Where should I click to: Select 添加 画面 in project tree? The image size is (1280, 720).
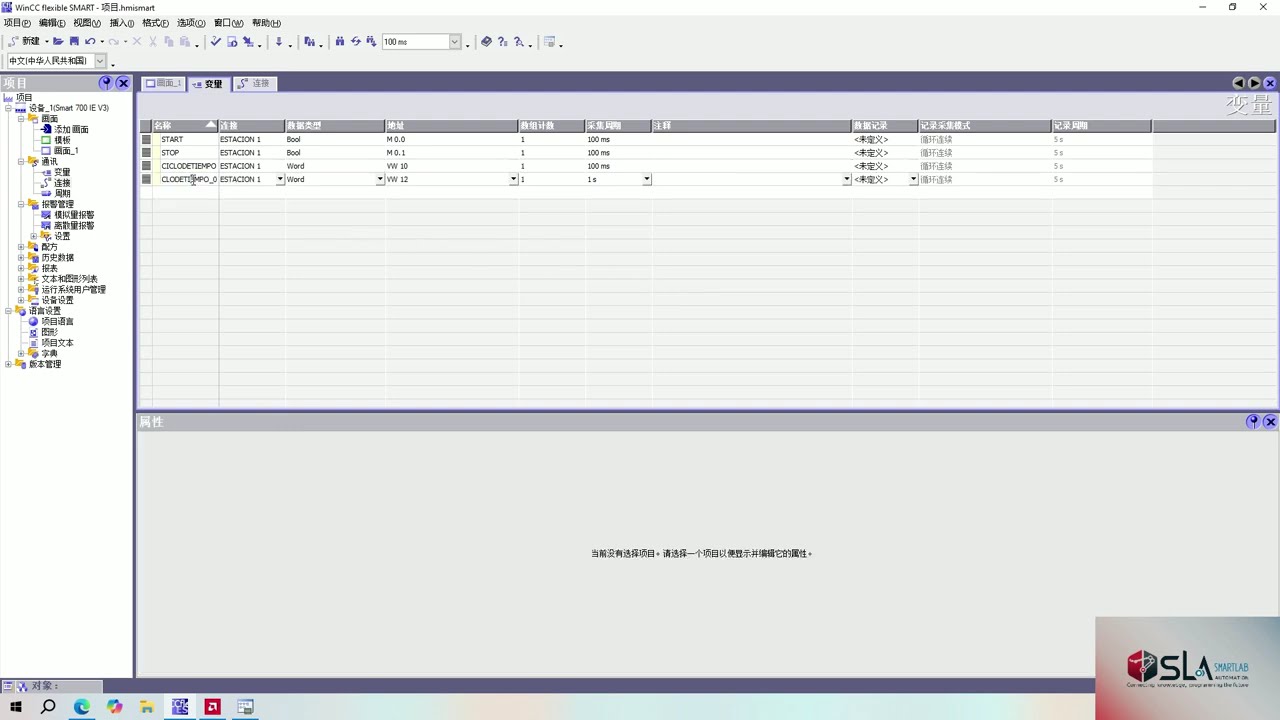[71, 129]
